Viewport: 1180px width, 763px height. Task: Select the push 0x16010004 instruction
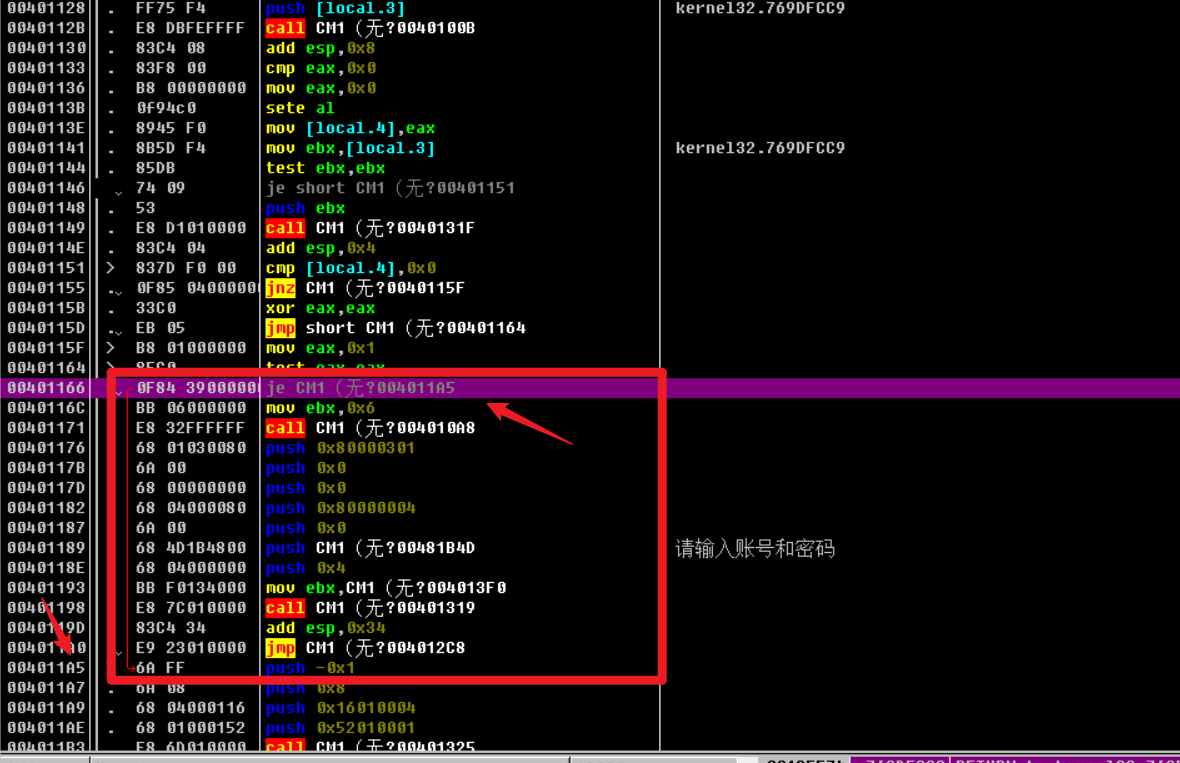click(x=340, y=708)
